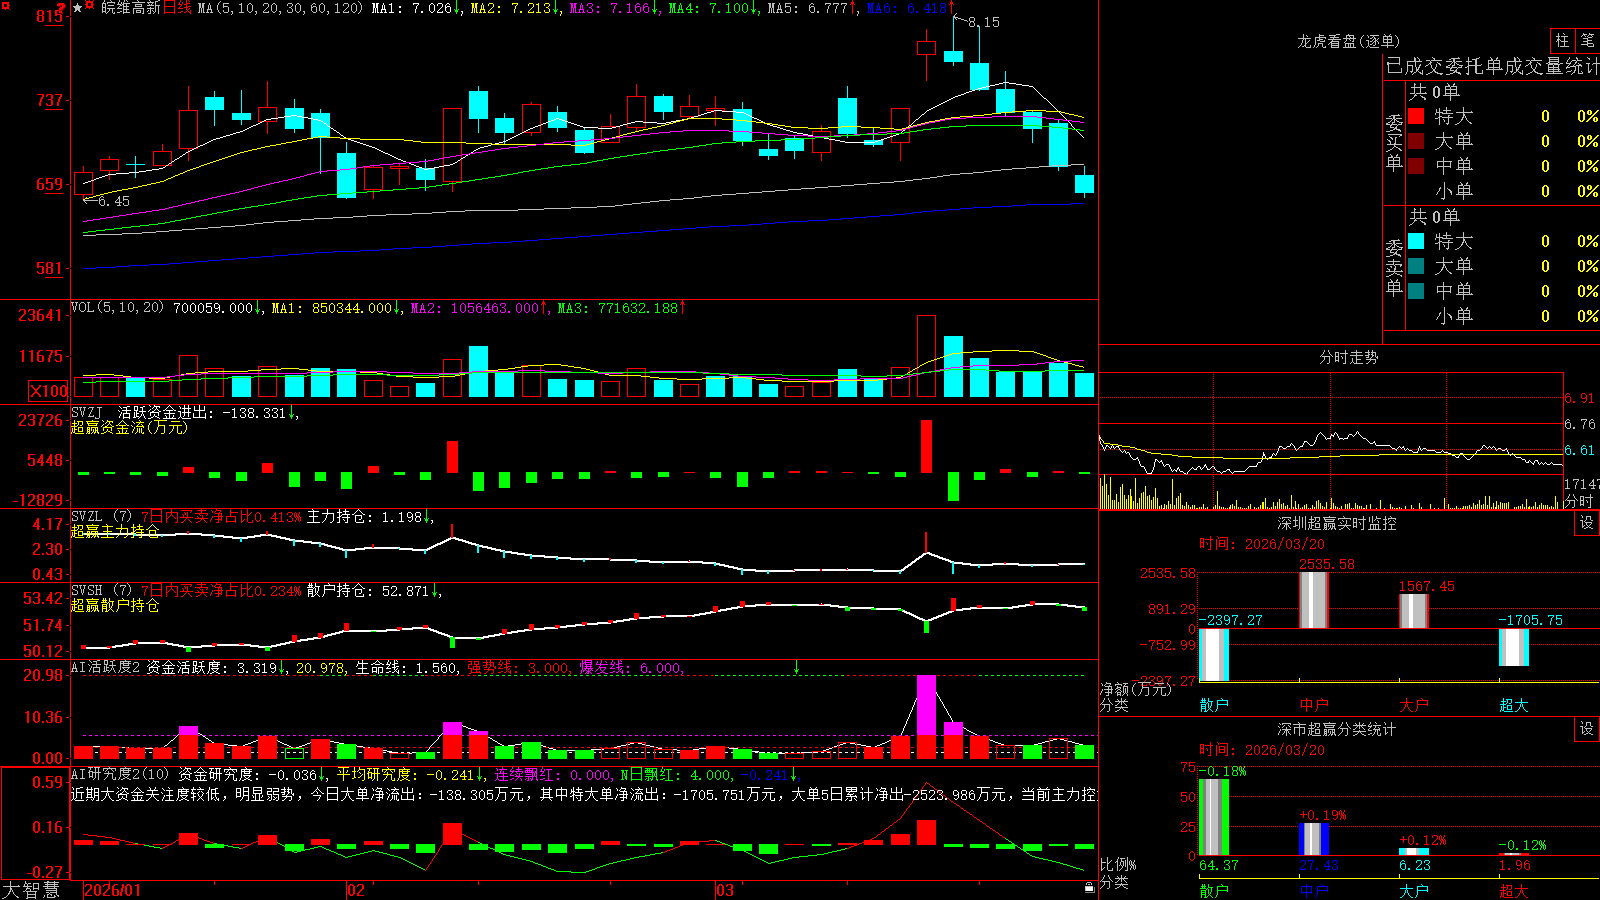Click the 2026/01 timeline marker
Viewport: 1600px width, 900px height.
pos(113,890)
